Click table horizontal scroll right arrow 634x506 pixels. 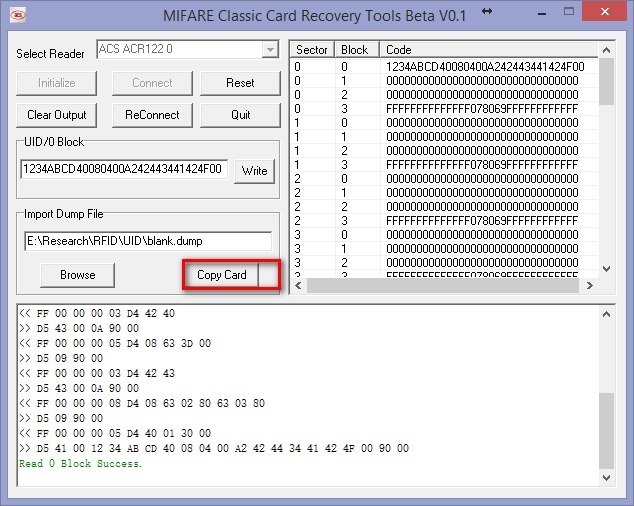pyautogui.click(x=590, y=286)
